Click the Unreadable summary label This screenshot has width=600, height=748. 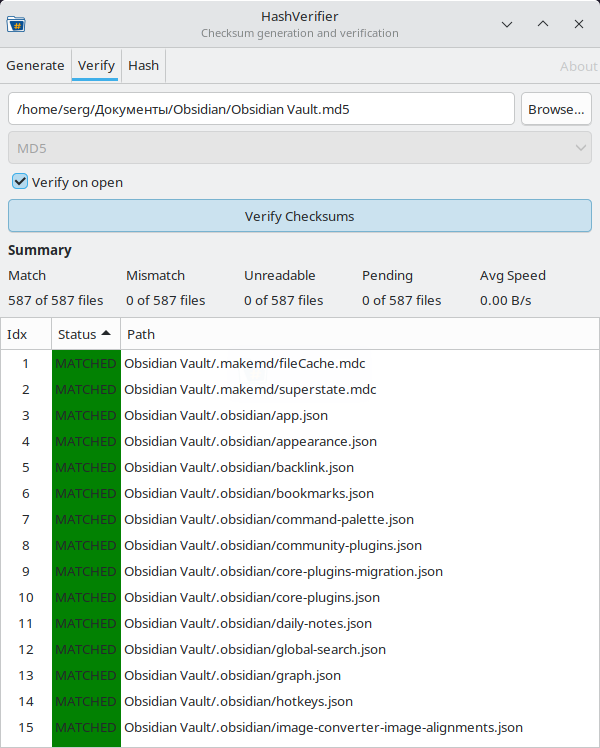pos(279,276)
